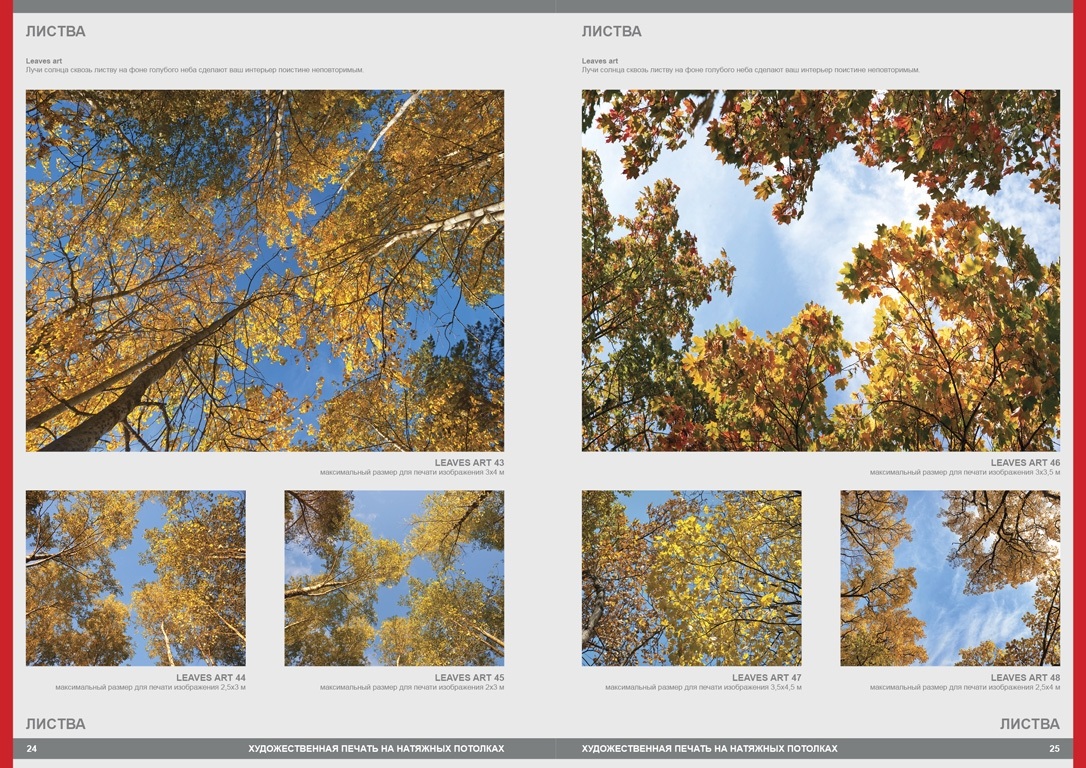This screenshot has height=768, width=1086.
Task: Click the LEAVES ART 44 caption label
Action: [211, 678]
